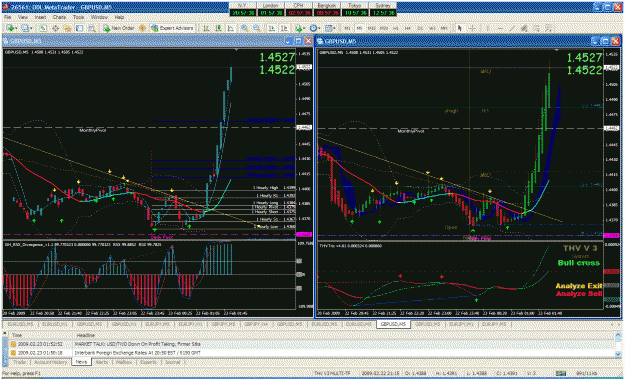
Task: Toggle the chart shift icon
Action: click(x=284, y=28)
